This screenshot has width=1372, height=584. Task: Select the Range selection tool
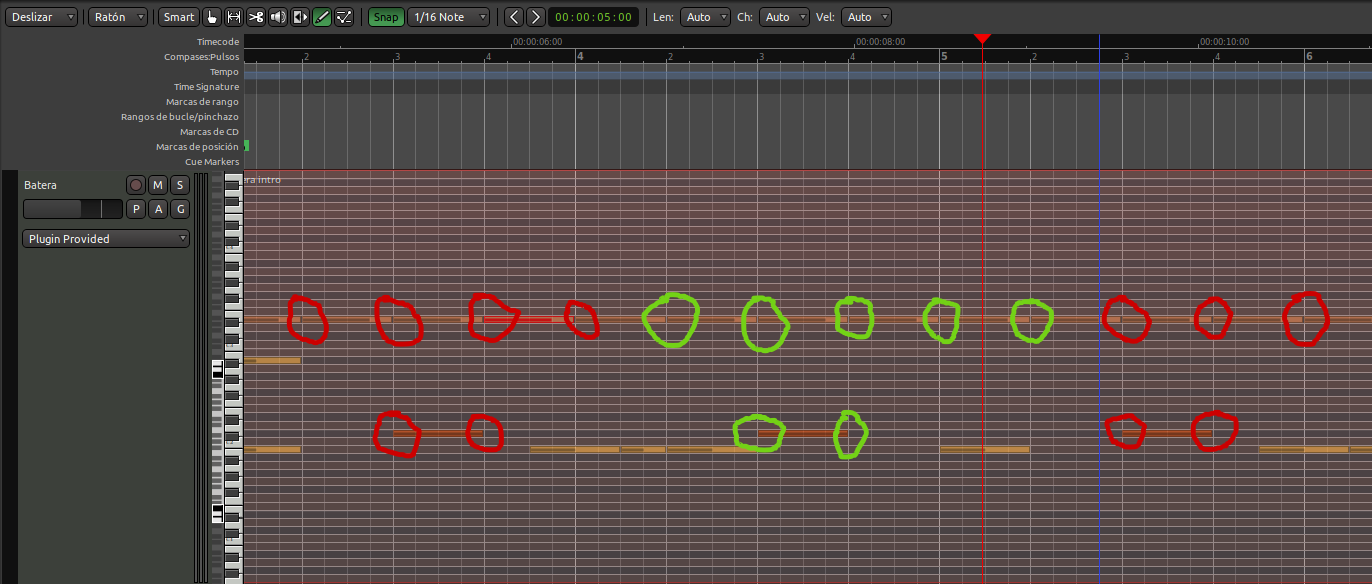[x=234, y=17]
